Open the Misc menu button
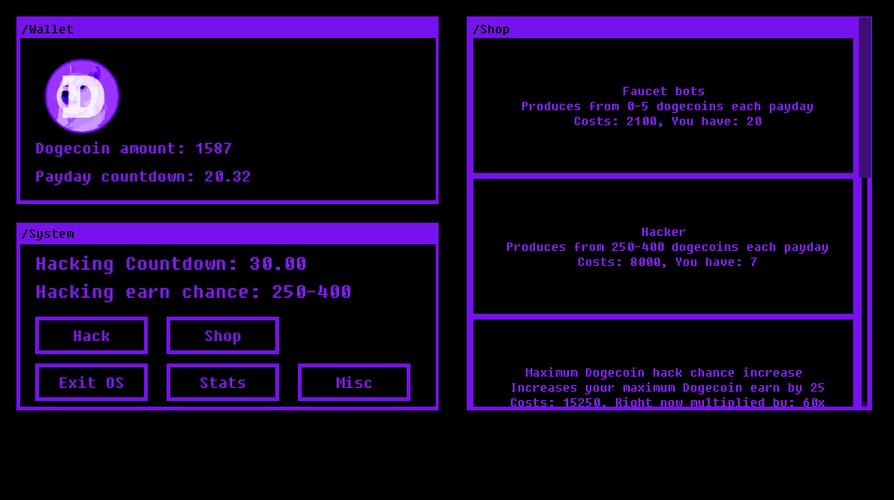The height and width of the screenshot is (500, 894). pyautogui.click(x=353, y=382)
